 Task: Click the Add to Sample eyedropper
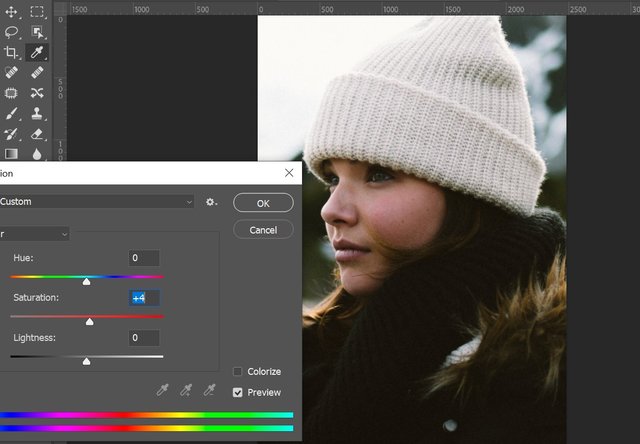tap(186, 389)
